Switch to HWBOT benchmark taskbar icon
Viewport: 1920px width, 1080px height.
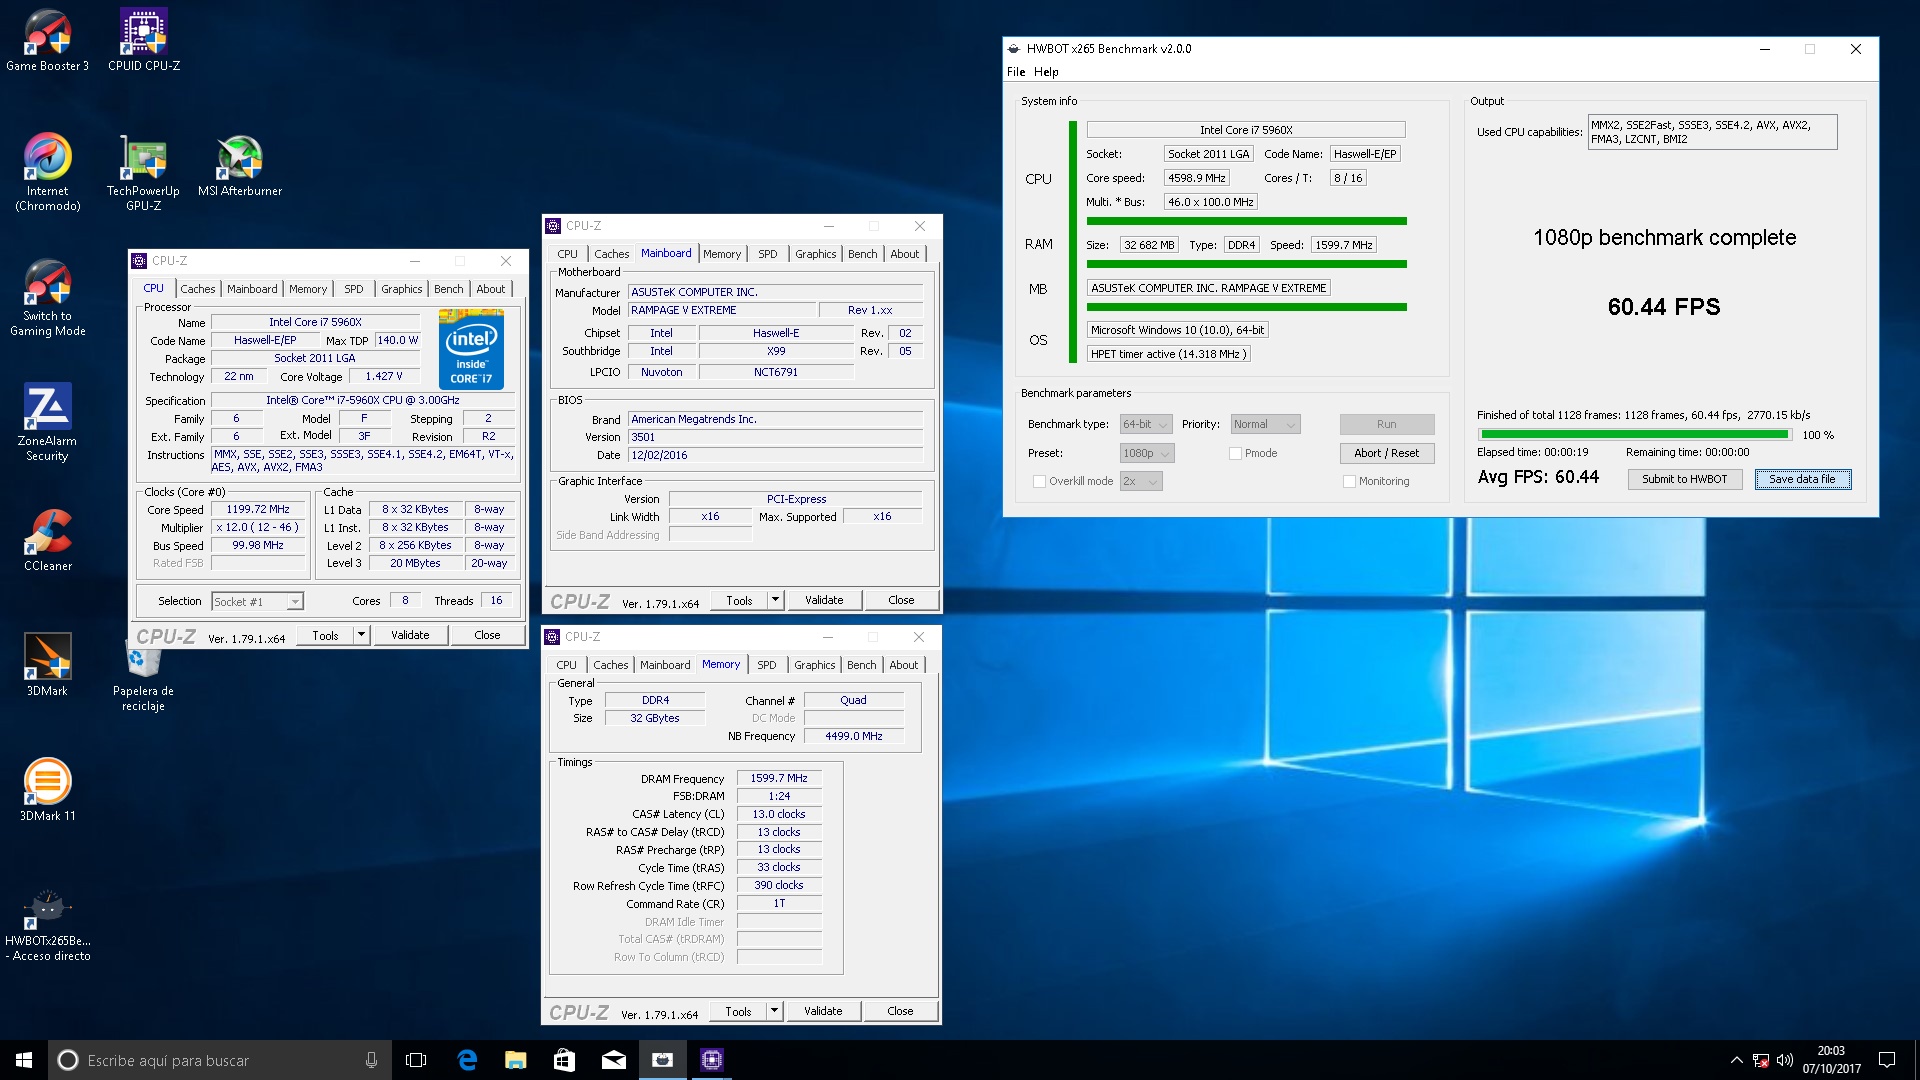[x=662, y=1060]
